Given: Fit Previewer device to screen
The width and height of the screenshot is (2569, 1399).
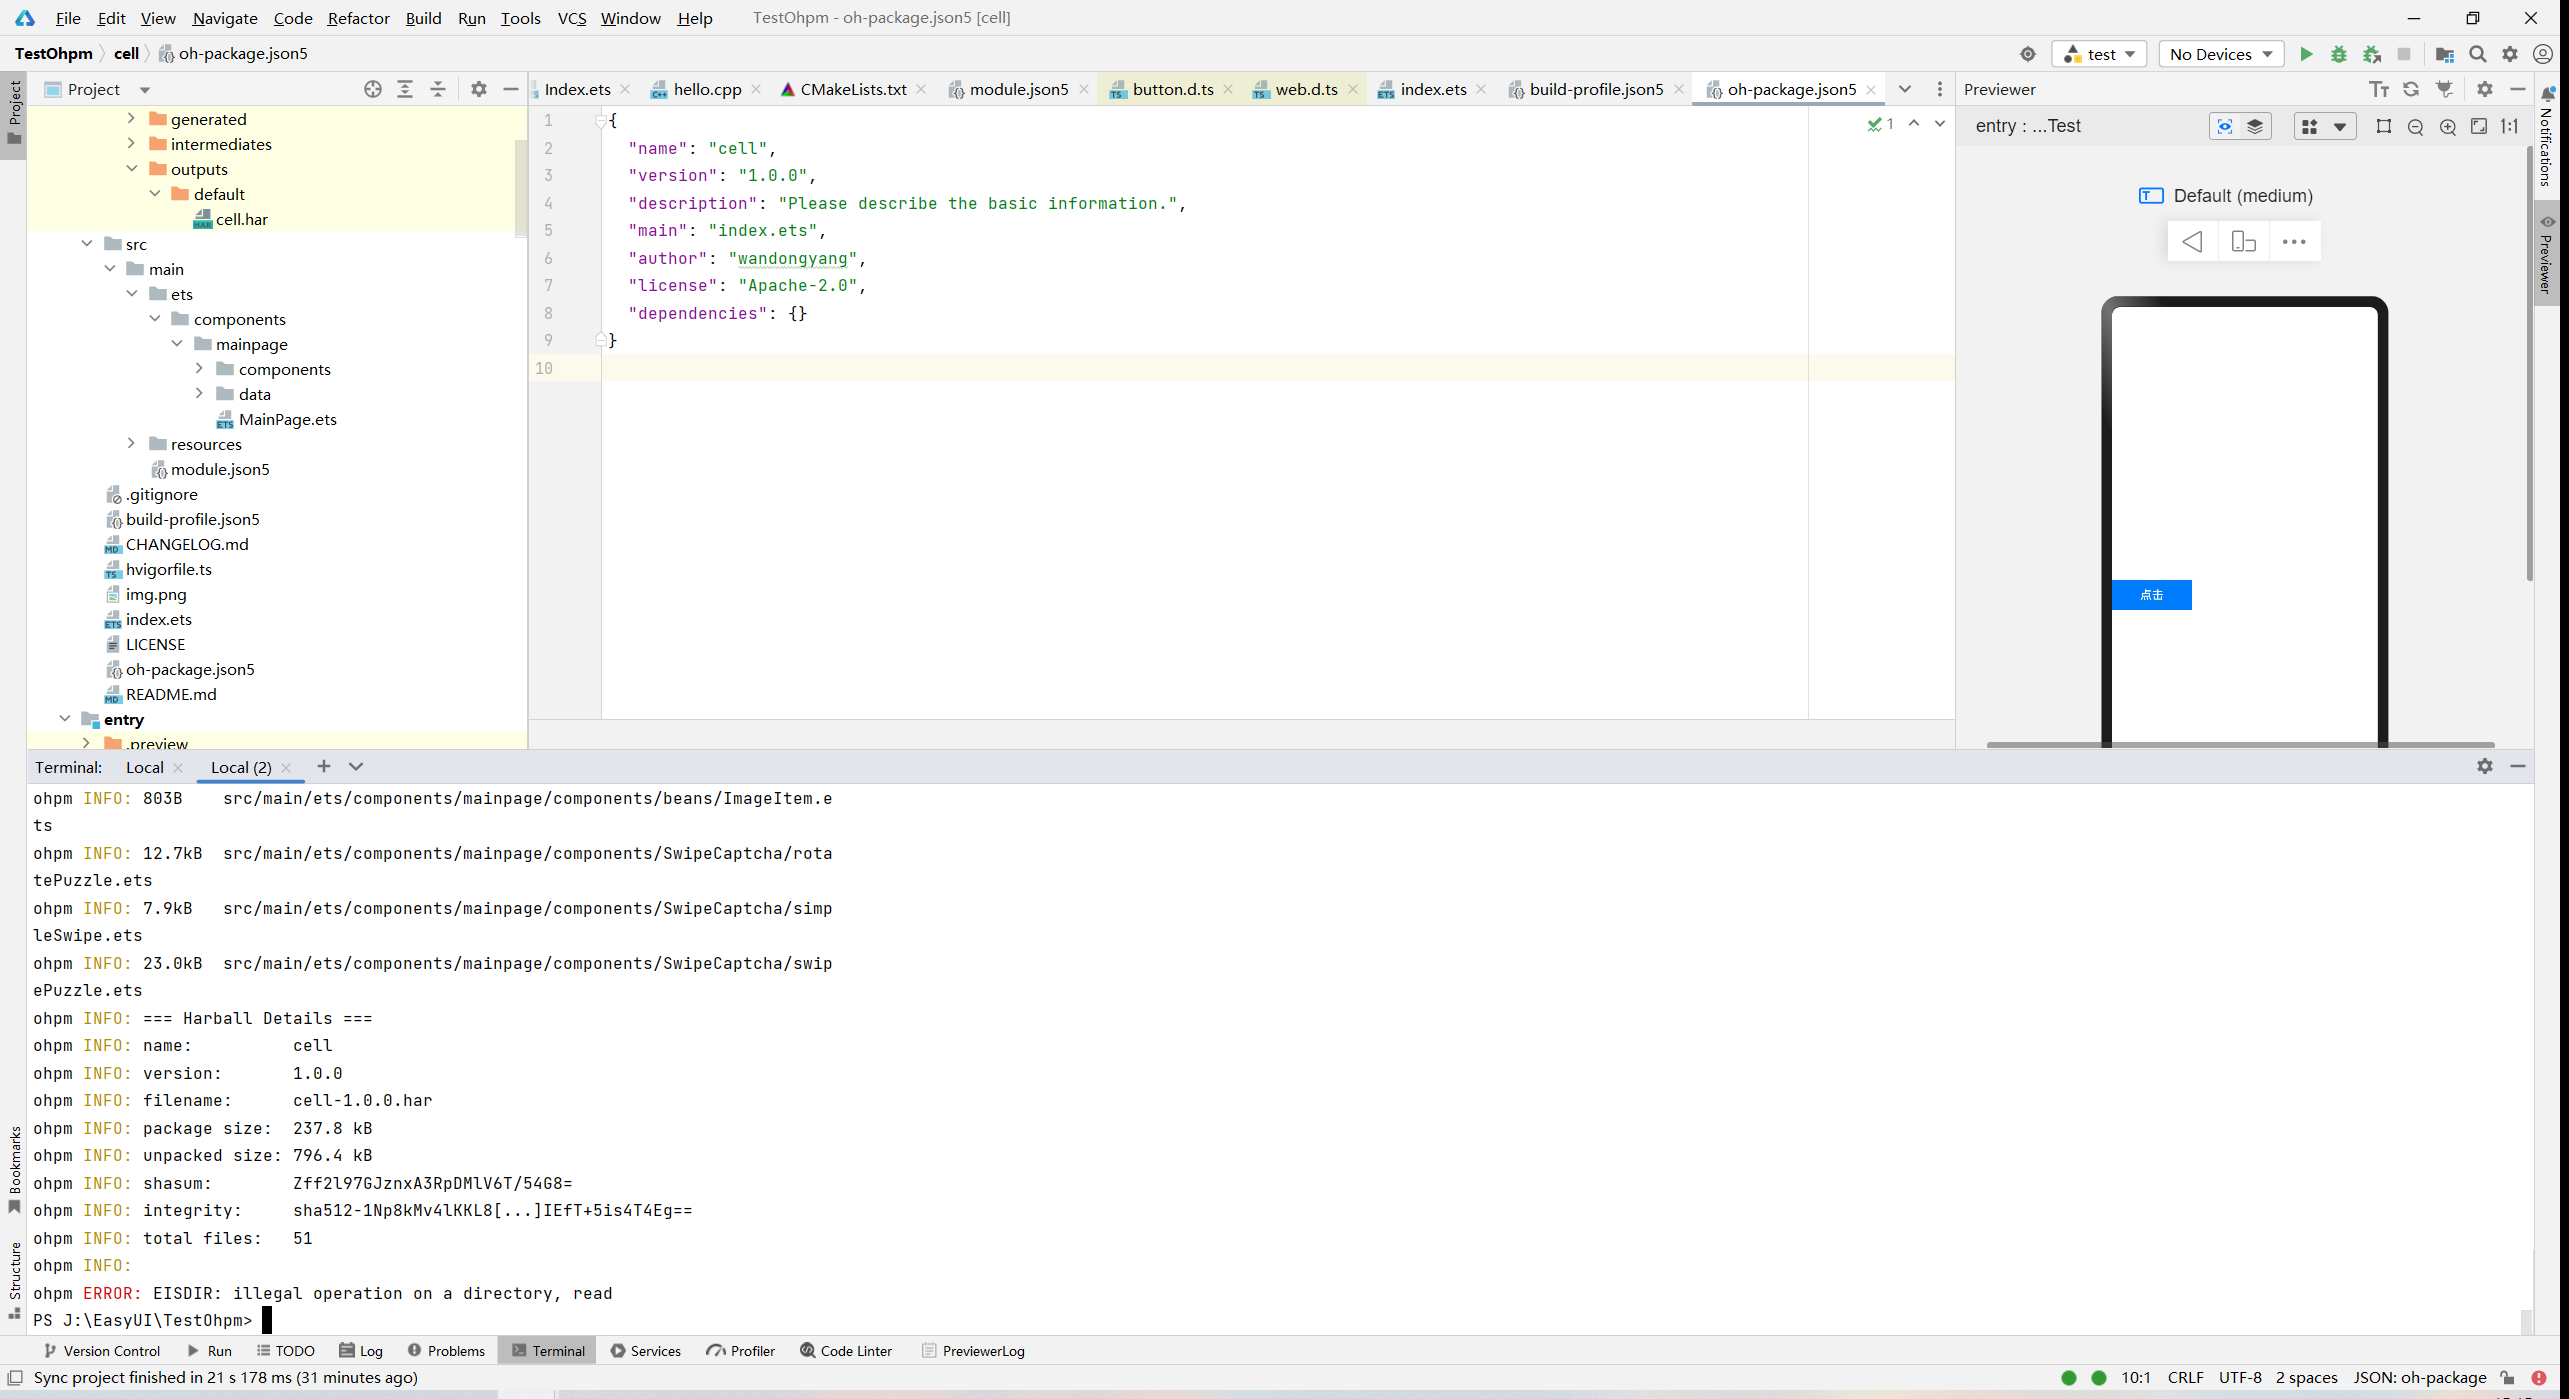Looking at the screenshot, I should click(2479, 126).
